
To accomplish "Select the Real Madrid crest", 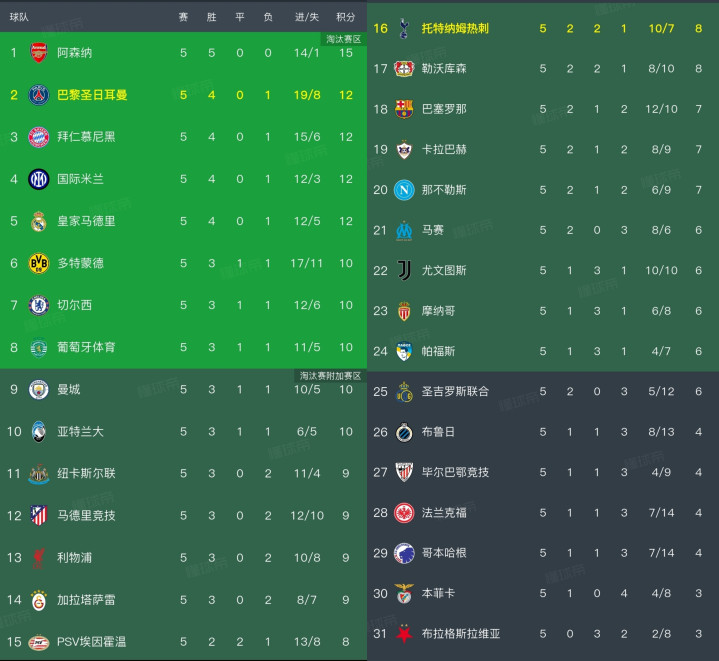I will [x=38, y=221].
